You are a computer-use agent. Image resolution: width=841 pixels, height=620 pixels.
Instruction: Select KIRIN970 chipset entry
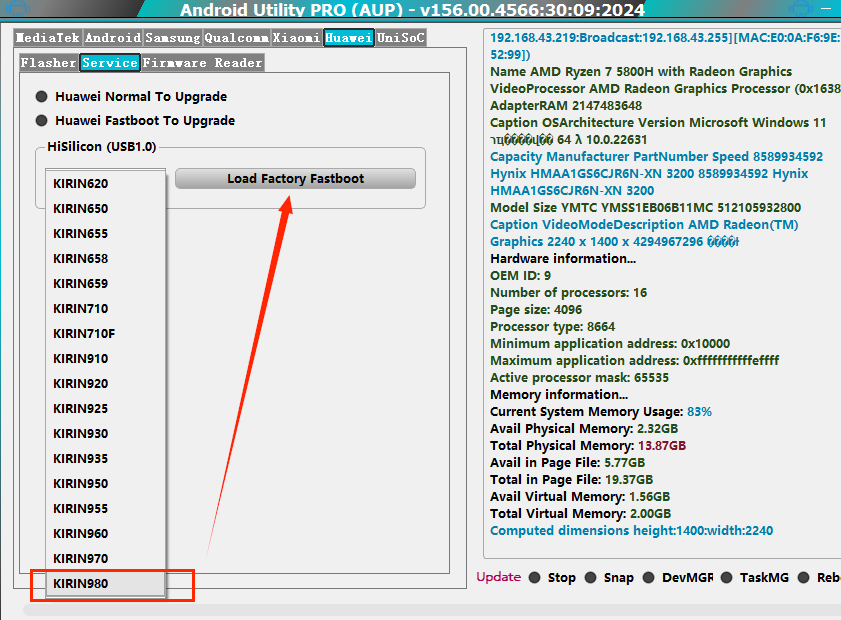coord(106,559)
